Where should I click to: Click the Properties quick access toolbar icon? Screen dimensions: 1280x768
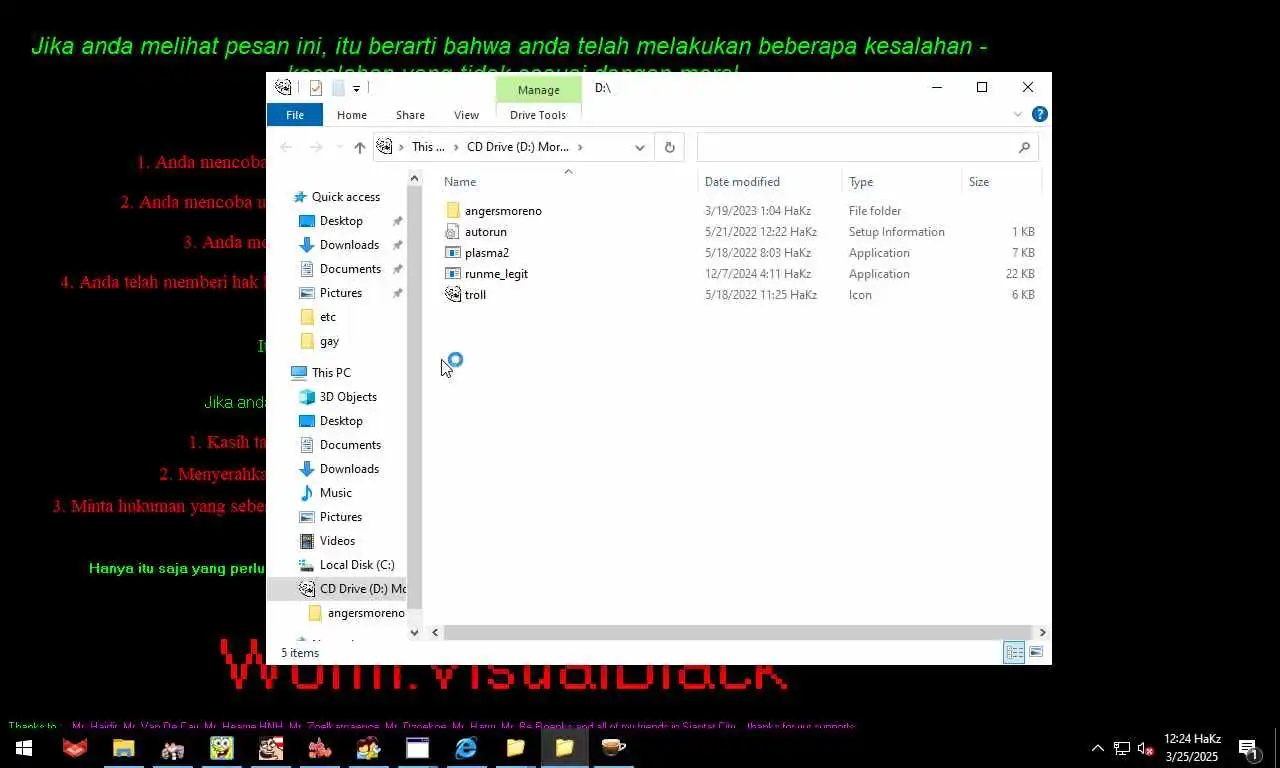315,88
